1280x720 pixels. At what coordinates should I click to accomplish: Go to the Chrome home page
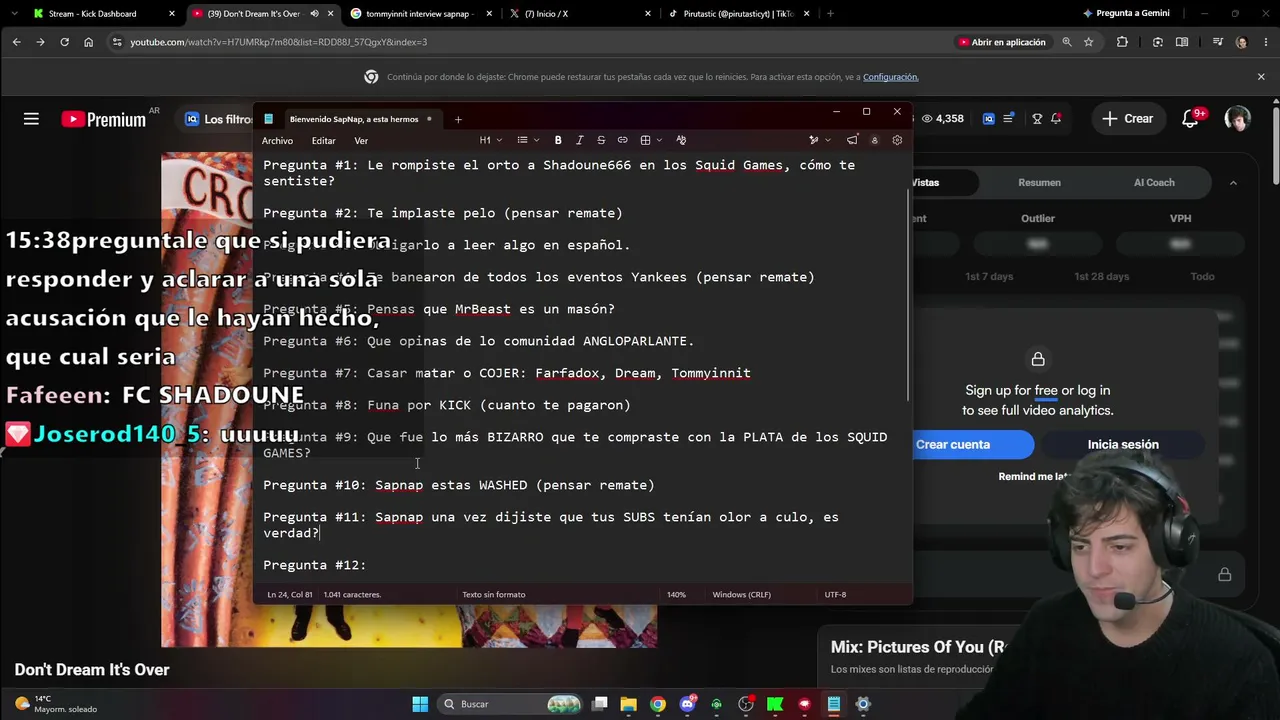point(88,42)
